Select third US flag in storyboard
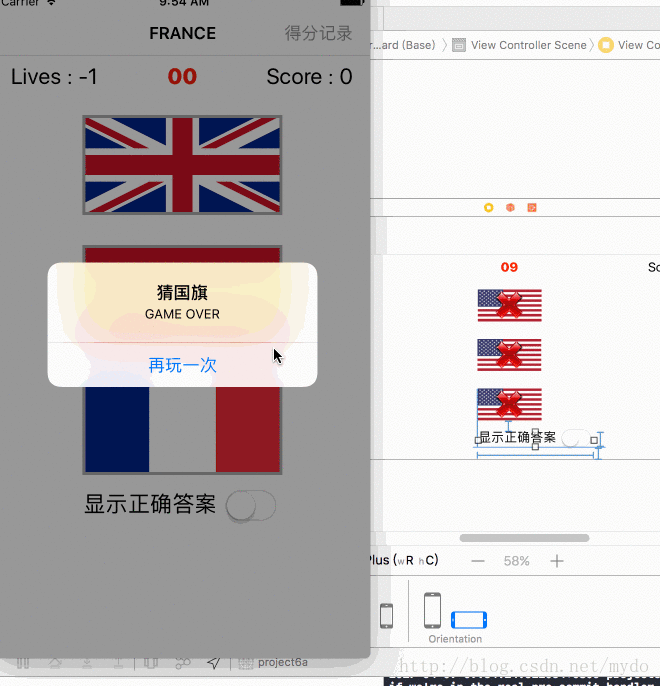Screen dimensions: 660x686 (x=510, y=404)
